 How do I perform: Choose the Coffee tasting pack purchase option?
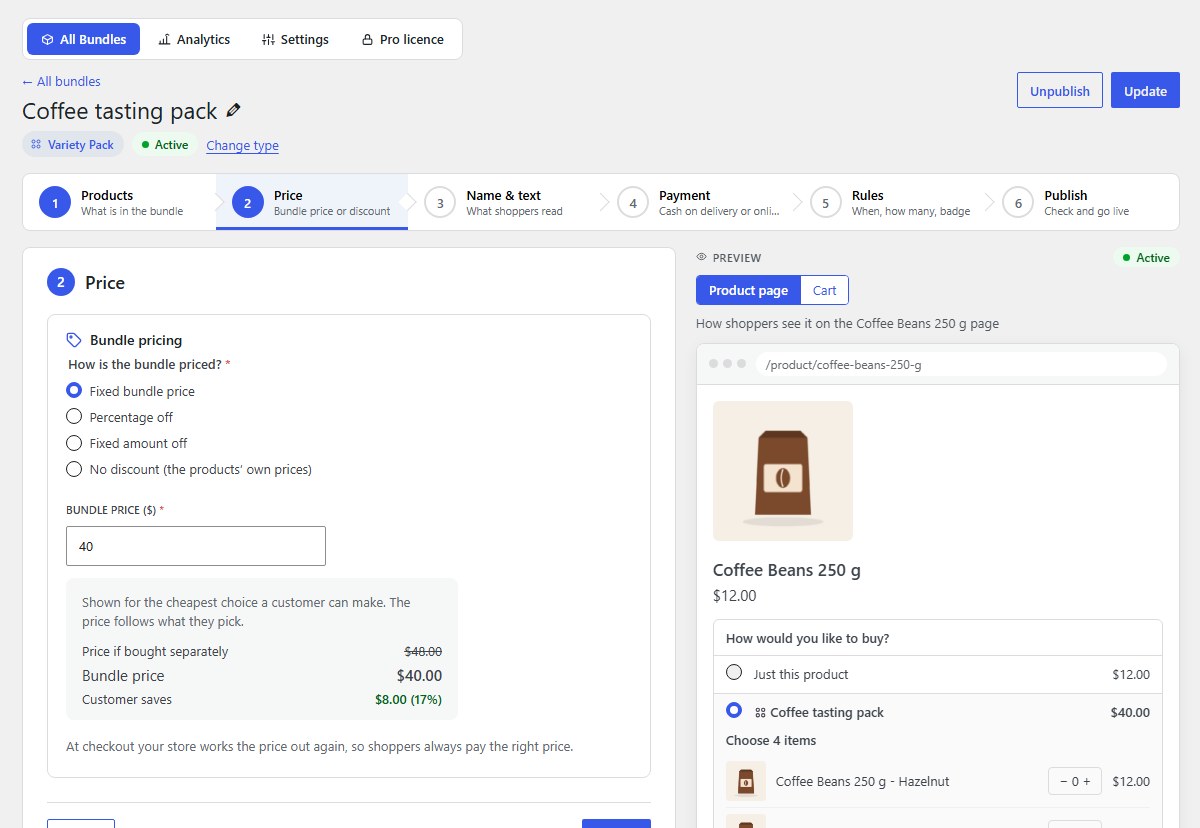(x=735, y=710)
